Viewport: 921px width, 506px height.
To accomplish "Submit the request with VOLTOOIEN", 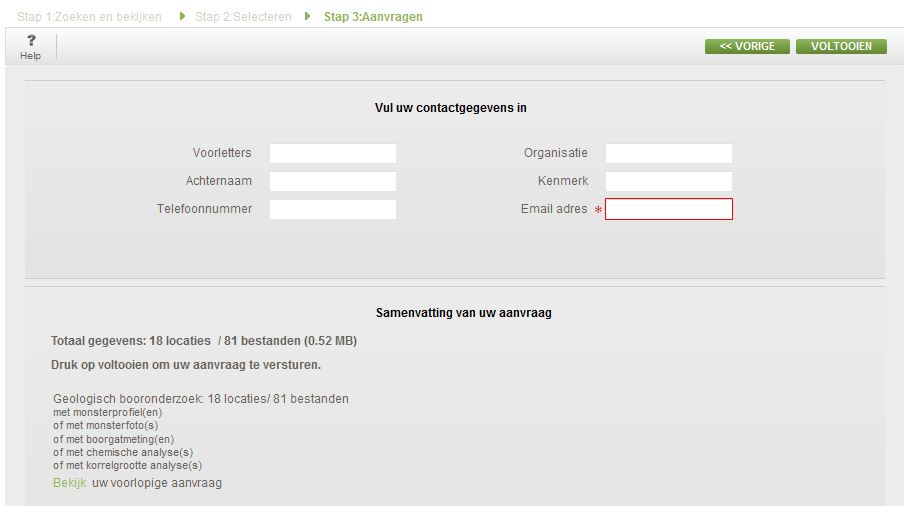I will click(x=841, y=46).
